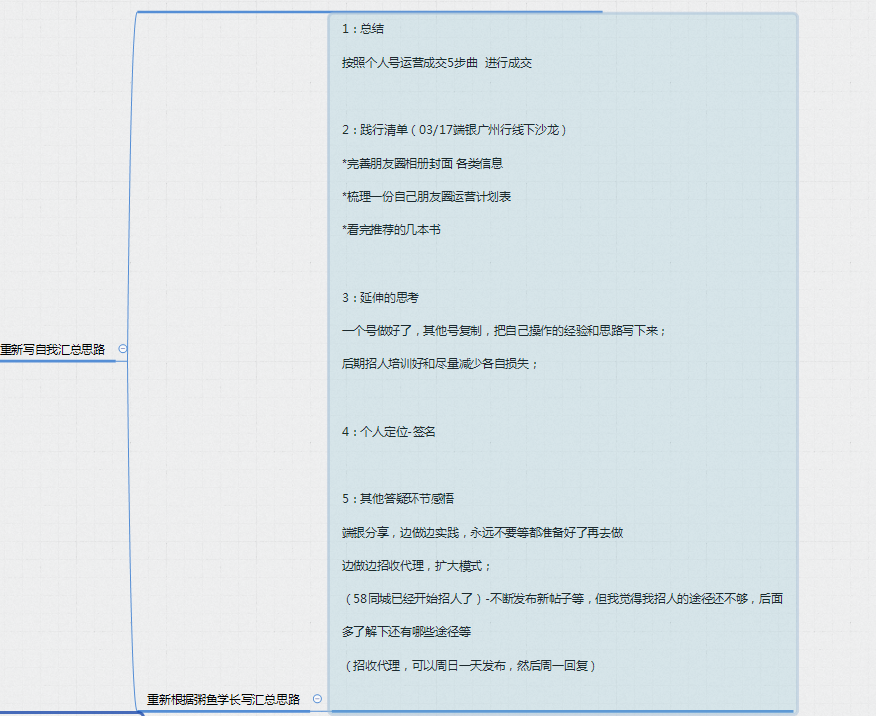Click the line 梳理一份自己朋友圈运营计划表
Viewport: 876px width, 716px height.
click(x=424, y=195)
